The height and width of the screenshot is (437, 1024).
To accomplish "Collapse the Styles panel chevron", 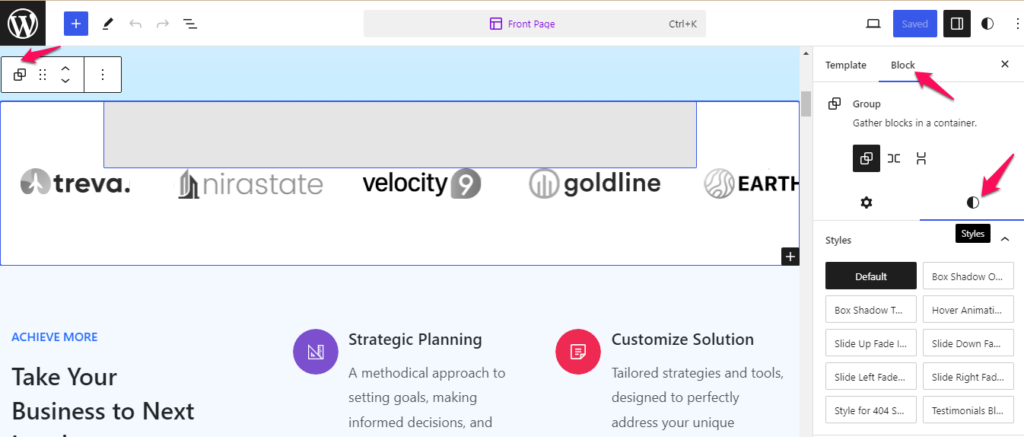I will click(x=1005, y=240).
